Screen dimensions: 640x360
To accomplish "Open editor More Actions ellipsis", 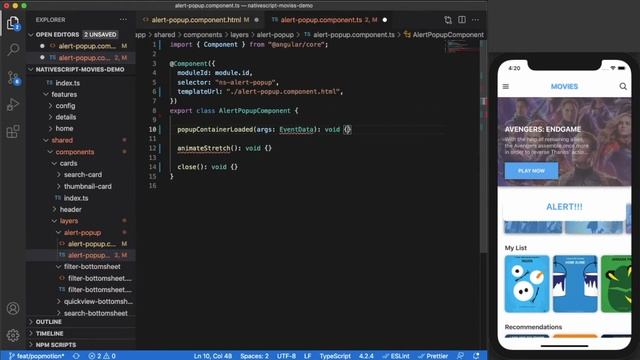I will (x=476, y=20).
